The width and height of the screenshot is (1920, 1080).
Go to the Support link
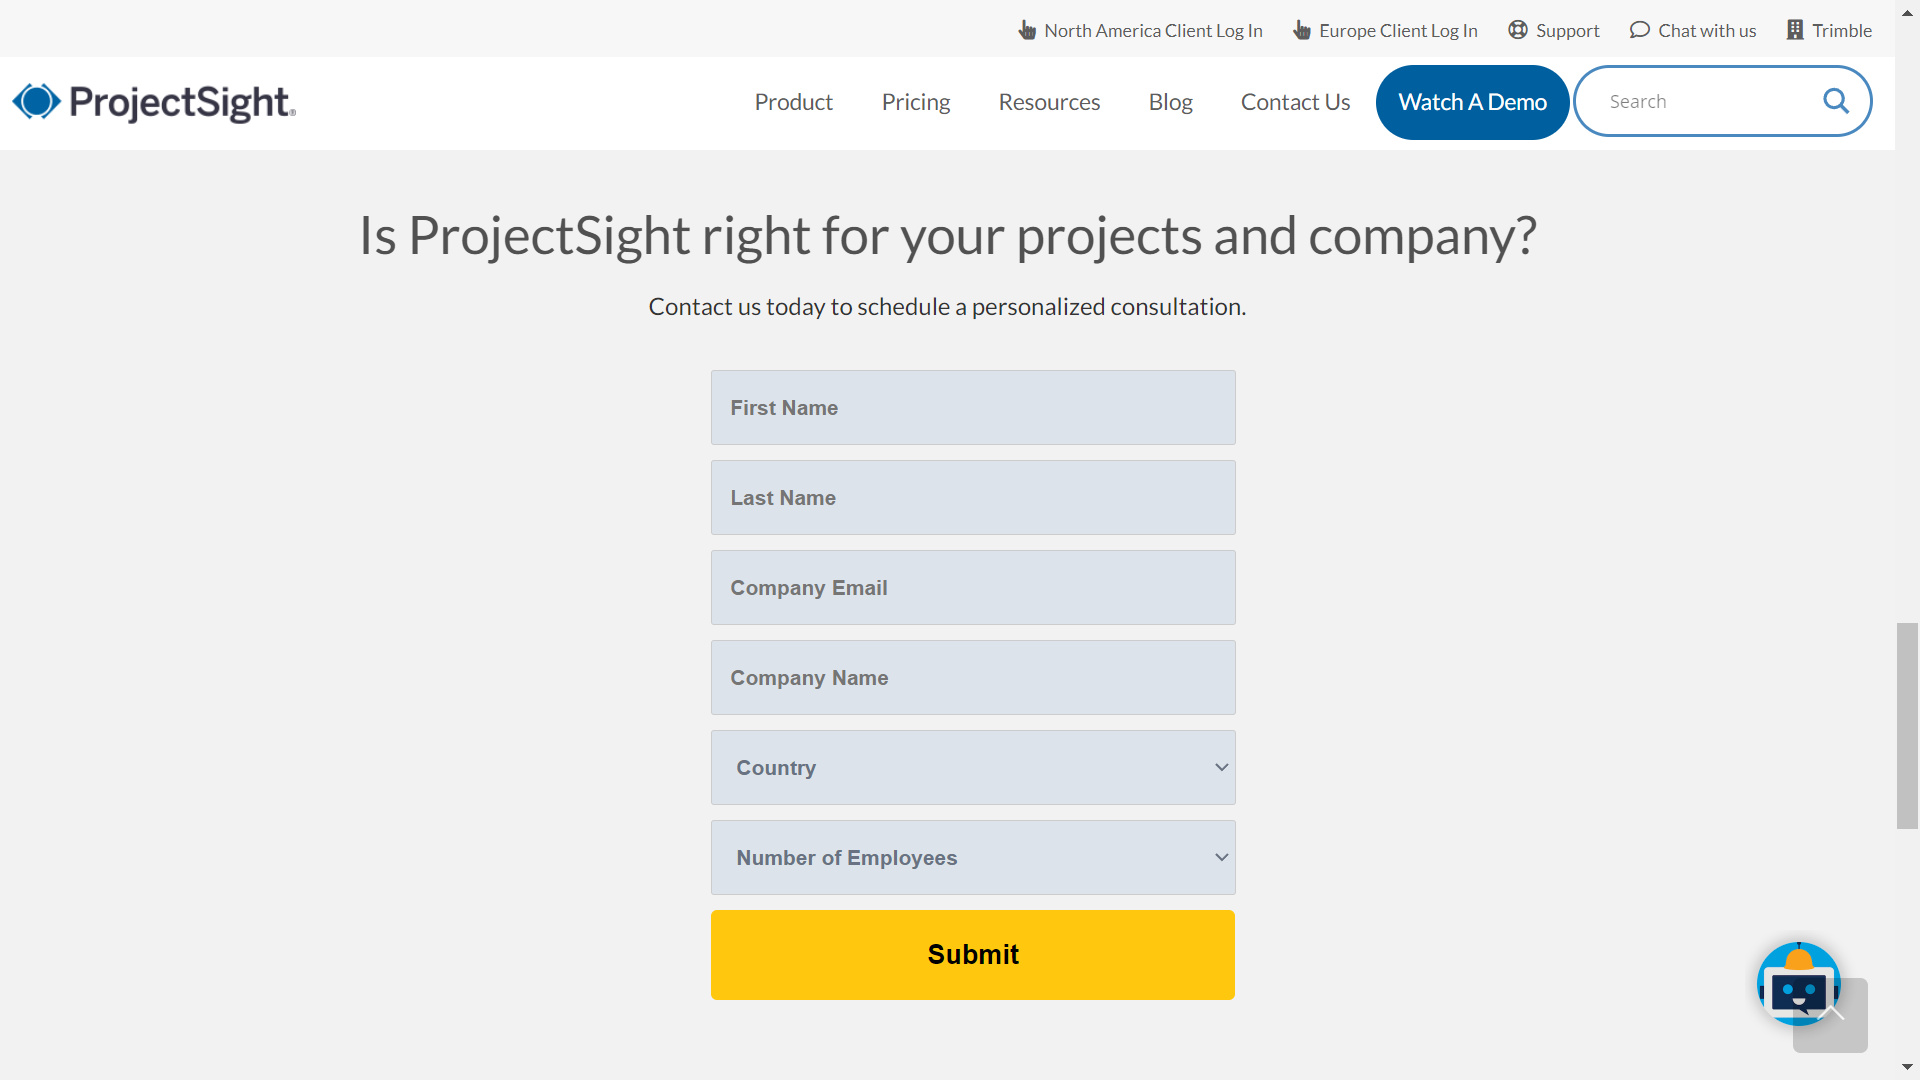pyautogui.click(x=1567, y=31)
